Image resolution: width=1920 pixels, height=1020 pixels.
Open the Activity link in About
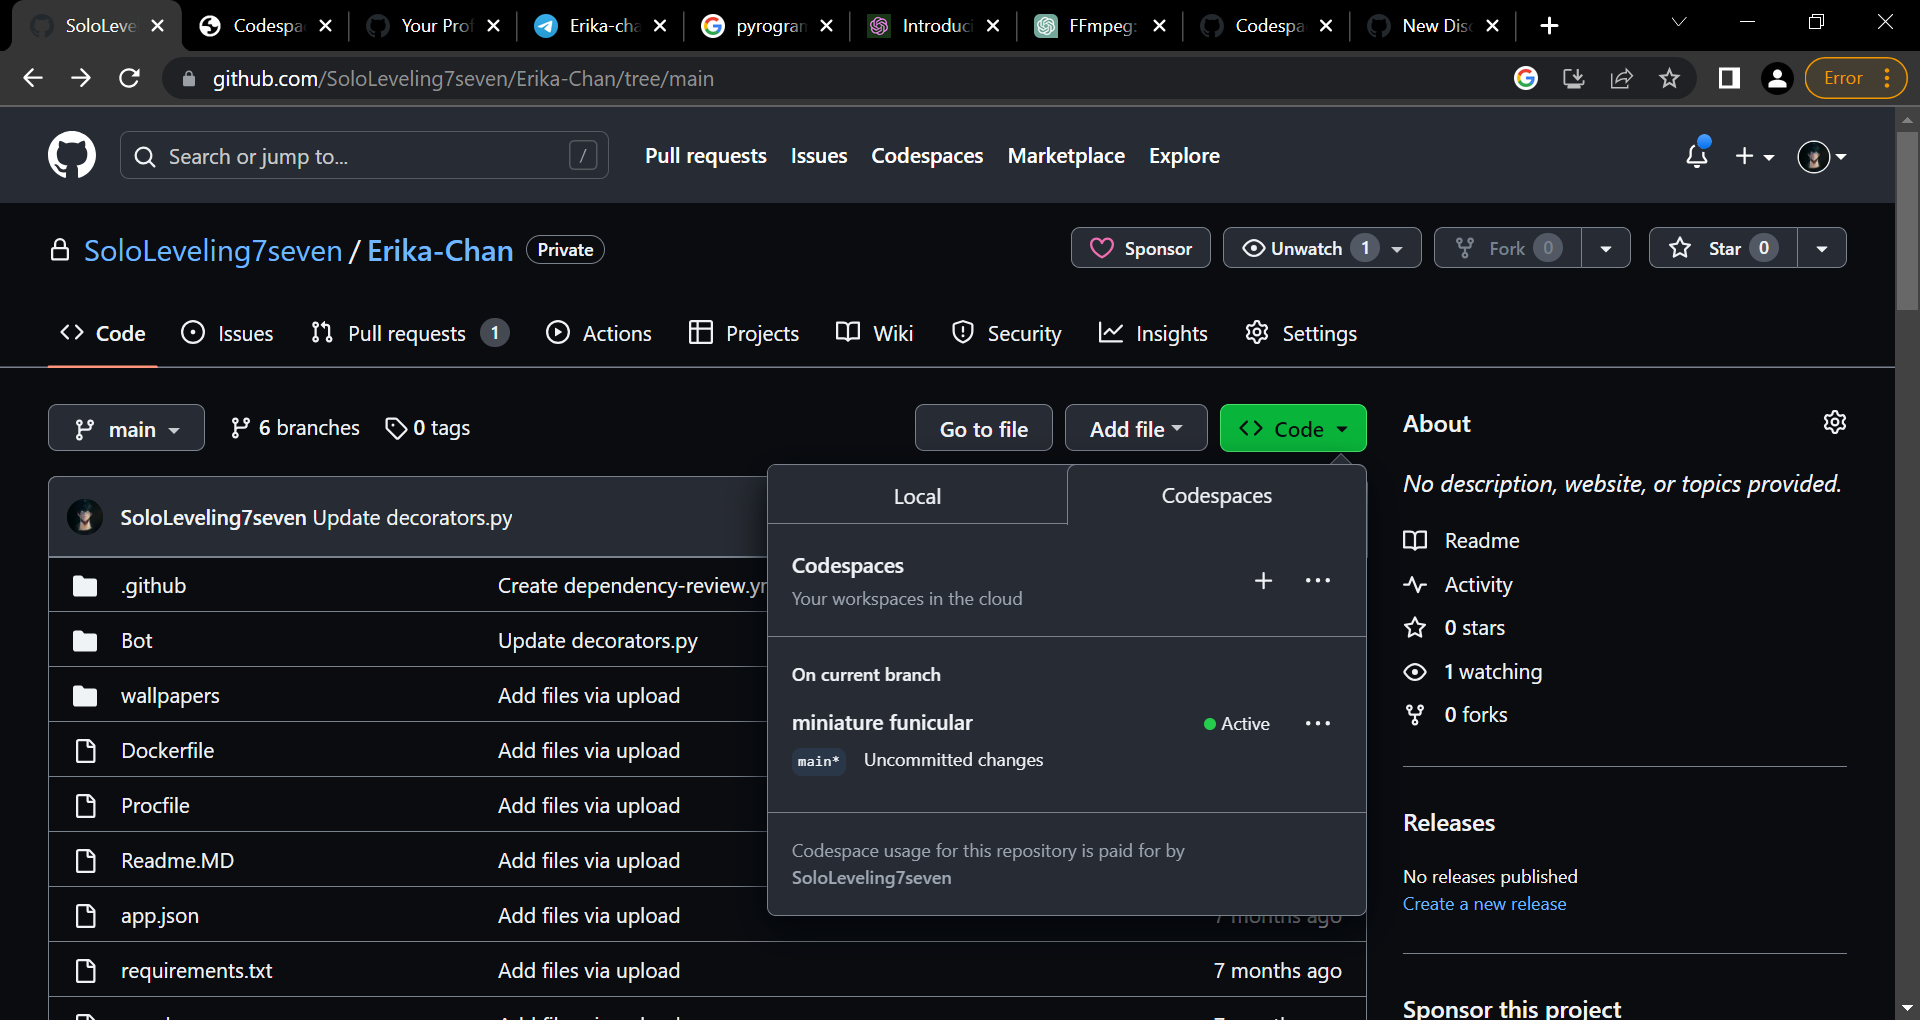pyautogui.click(x=1458, y=585)
